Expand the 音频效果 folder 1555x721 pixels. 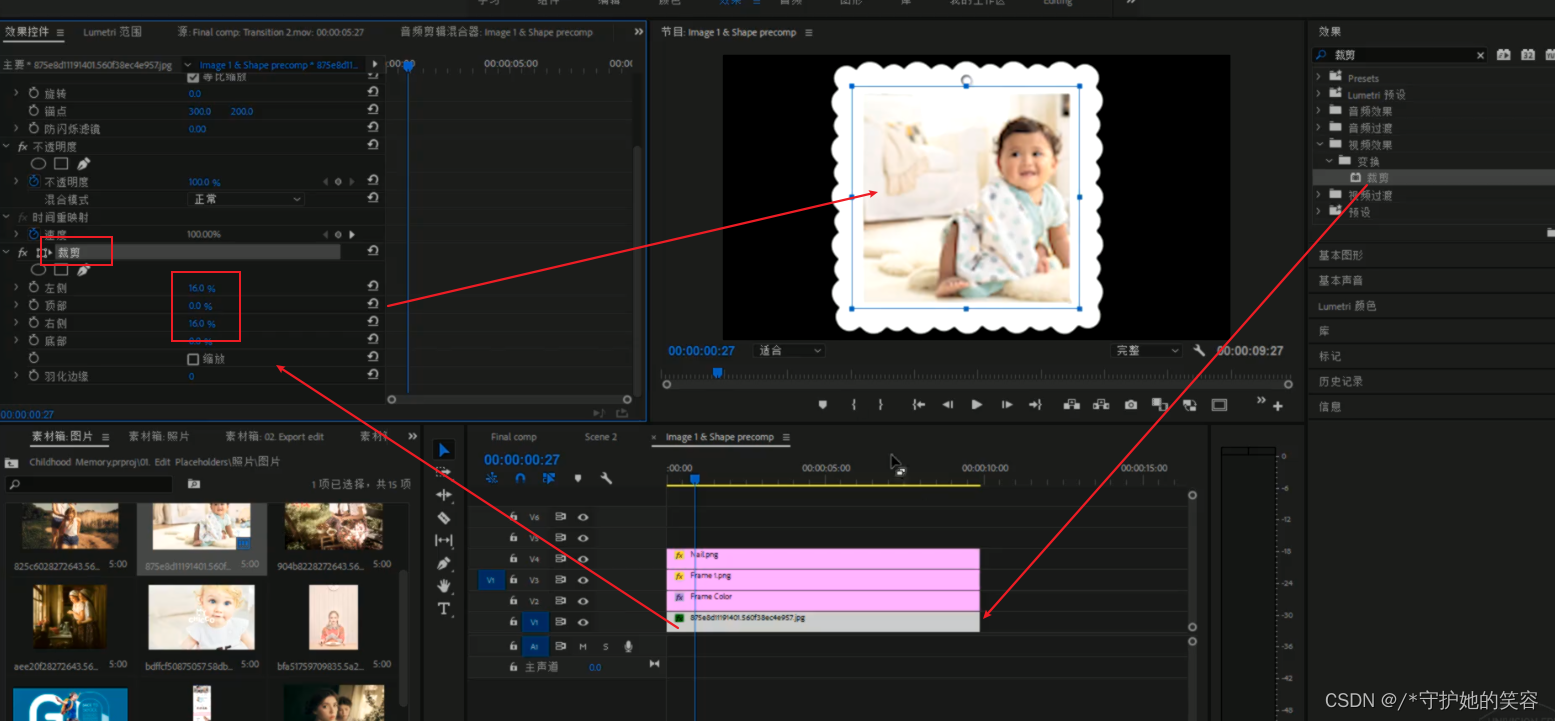(x=1319, y=111)
